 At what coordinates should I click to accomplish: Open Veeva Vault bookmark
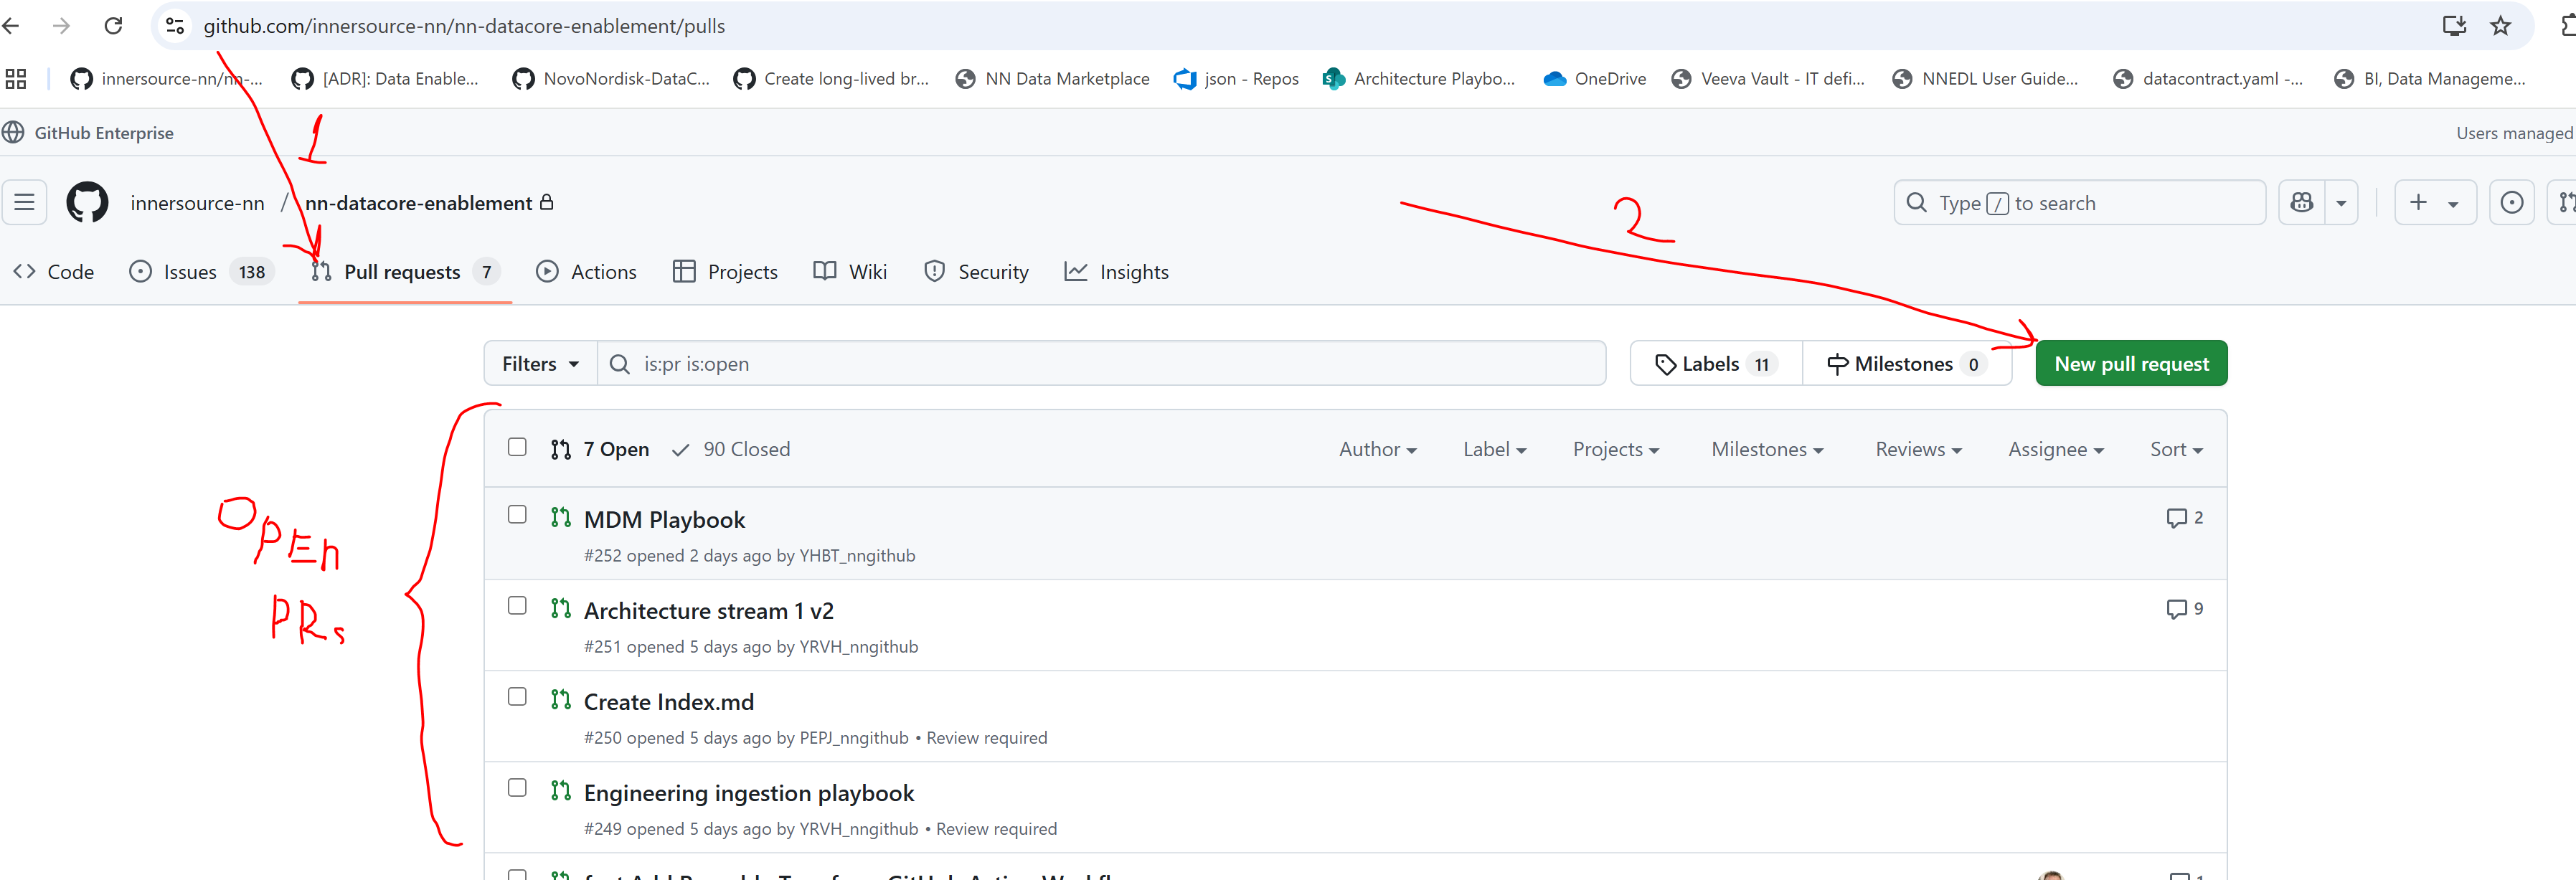pyautogui.click(x=1768, y=79)
